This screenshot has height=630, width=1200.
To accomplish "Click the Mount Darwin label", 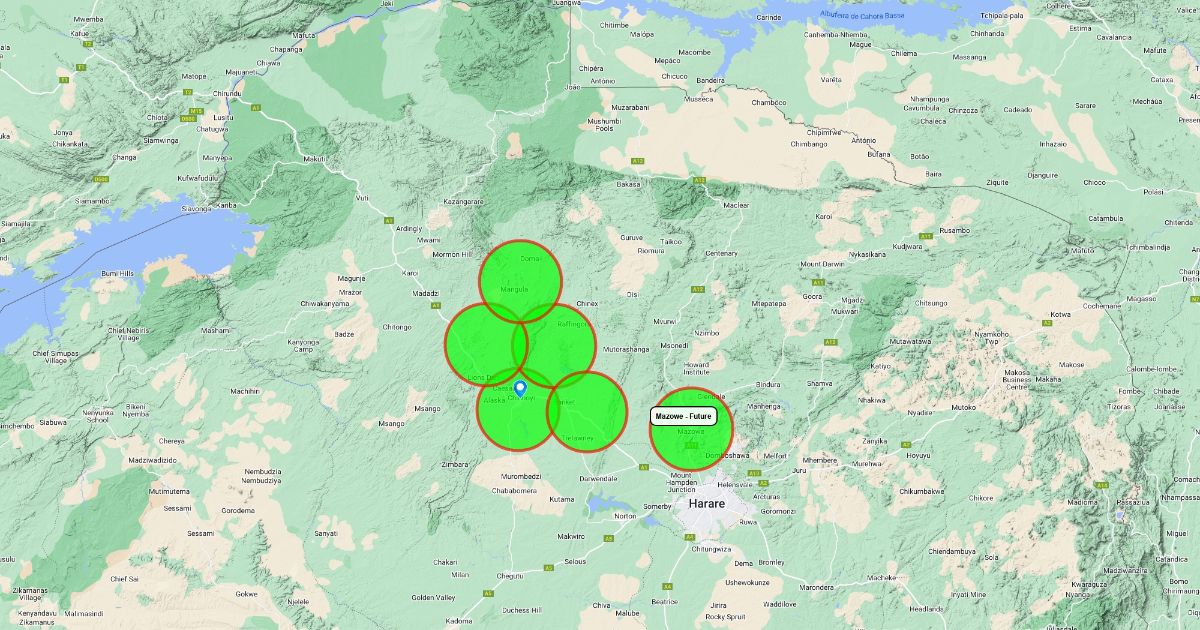I will click(824, 263).
